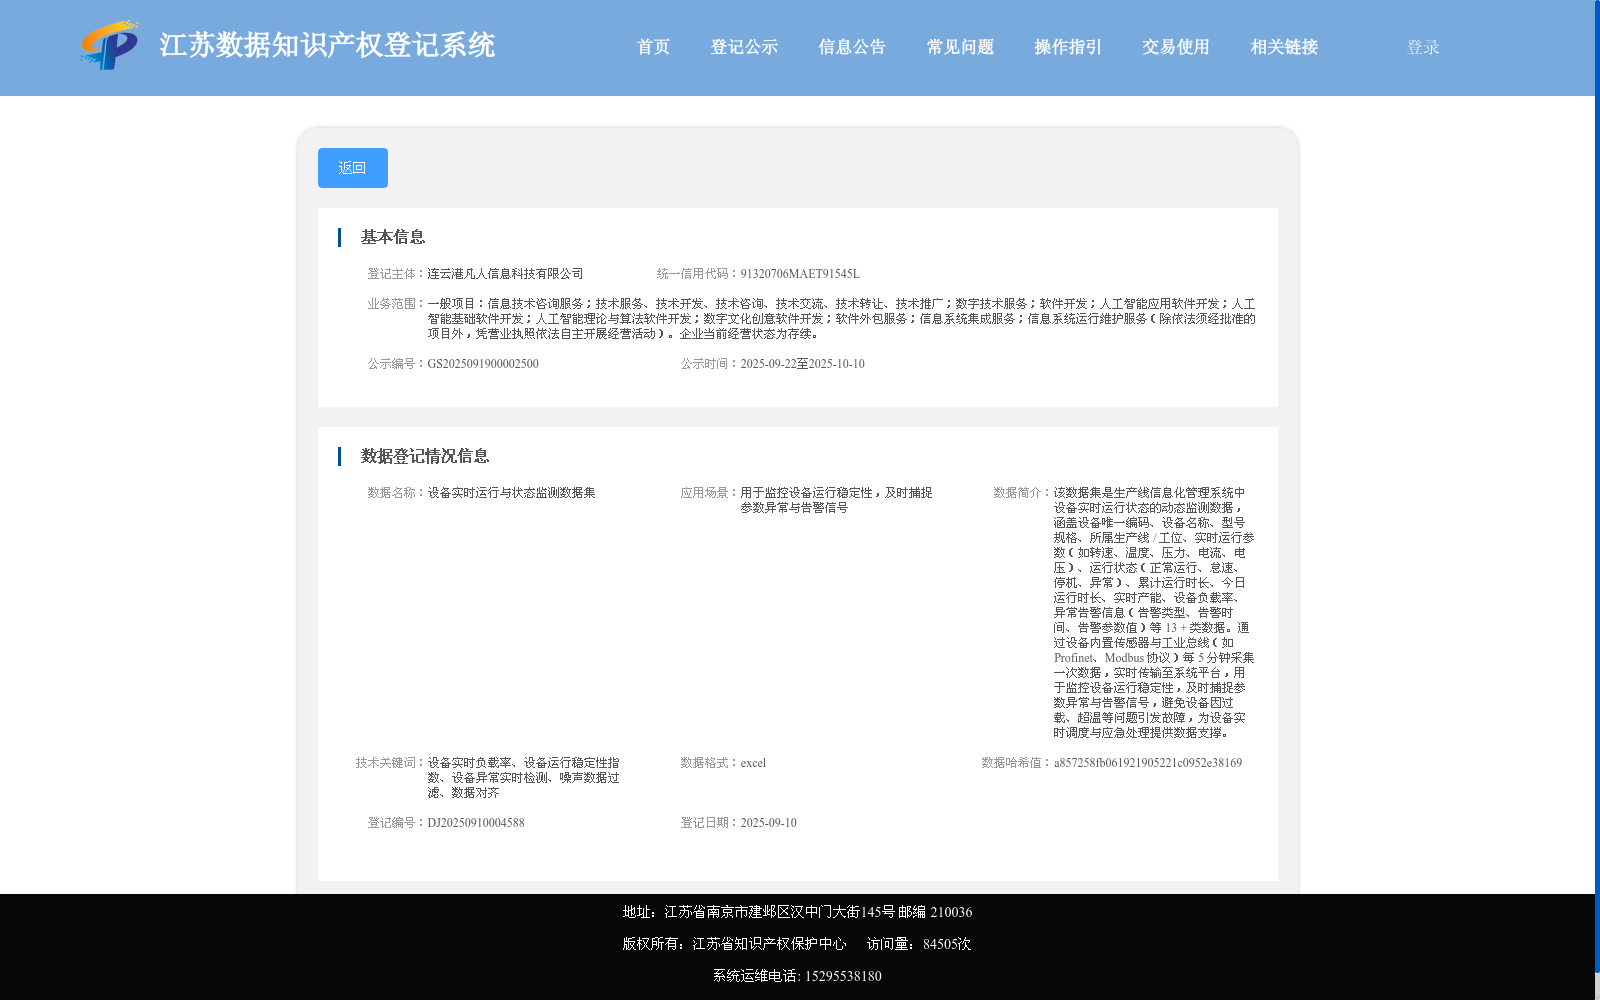
Task: Select data format value excel
Action: coord(753,763)
